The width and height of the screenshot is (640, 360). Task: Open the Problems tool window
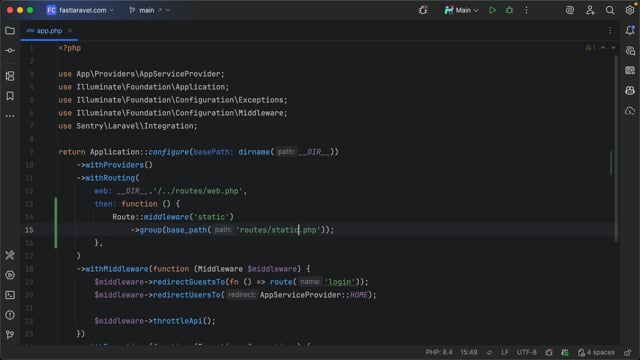click(x=10, y=315)
